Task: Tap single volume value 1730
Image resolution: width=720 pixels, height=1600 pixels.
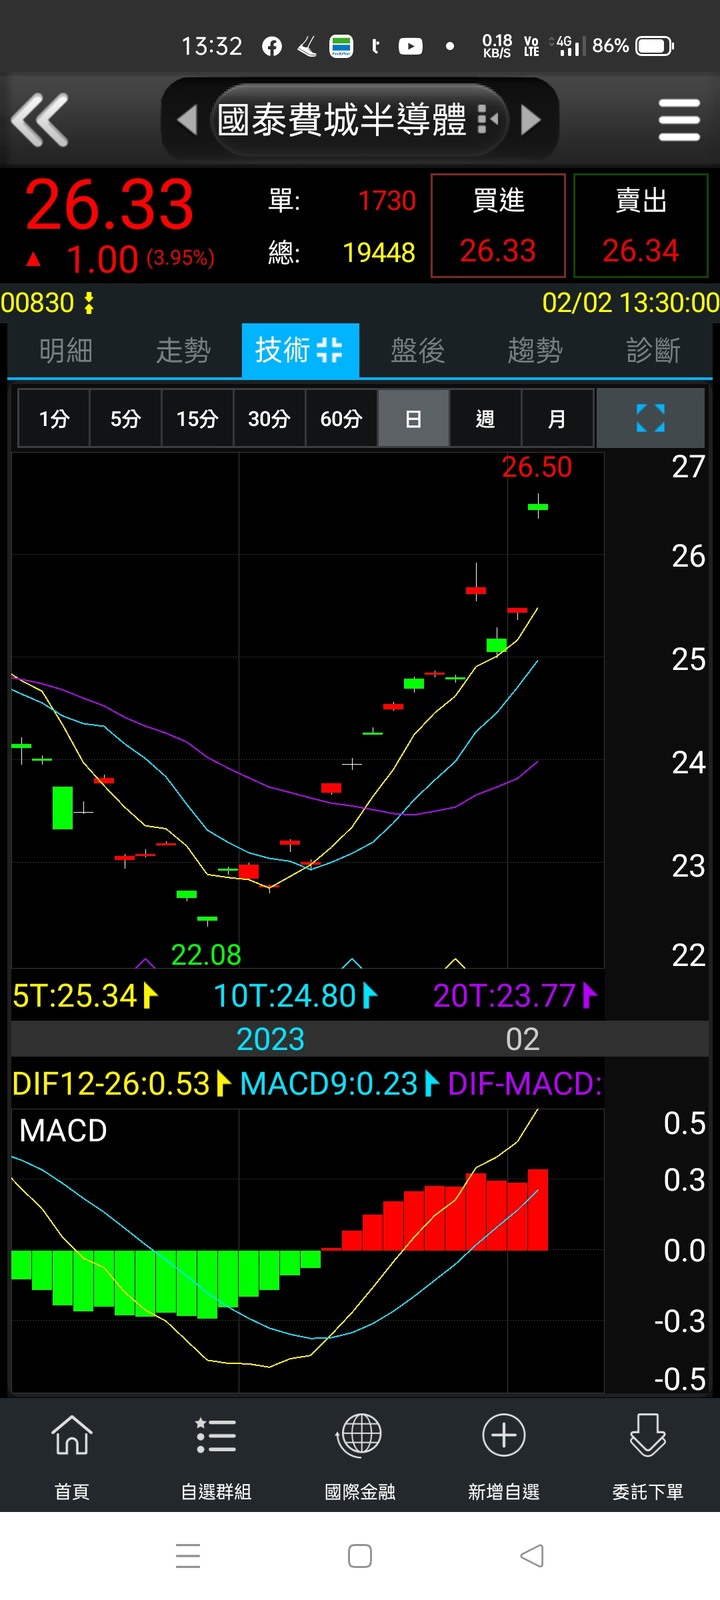Action: [x=387, y=201]
